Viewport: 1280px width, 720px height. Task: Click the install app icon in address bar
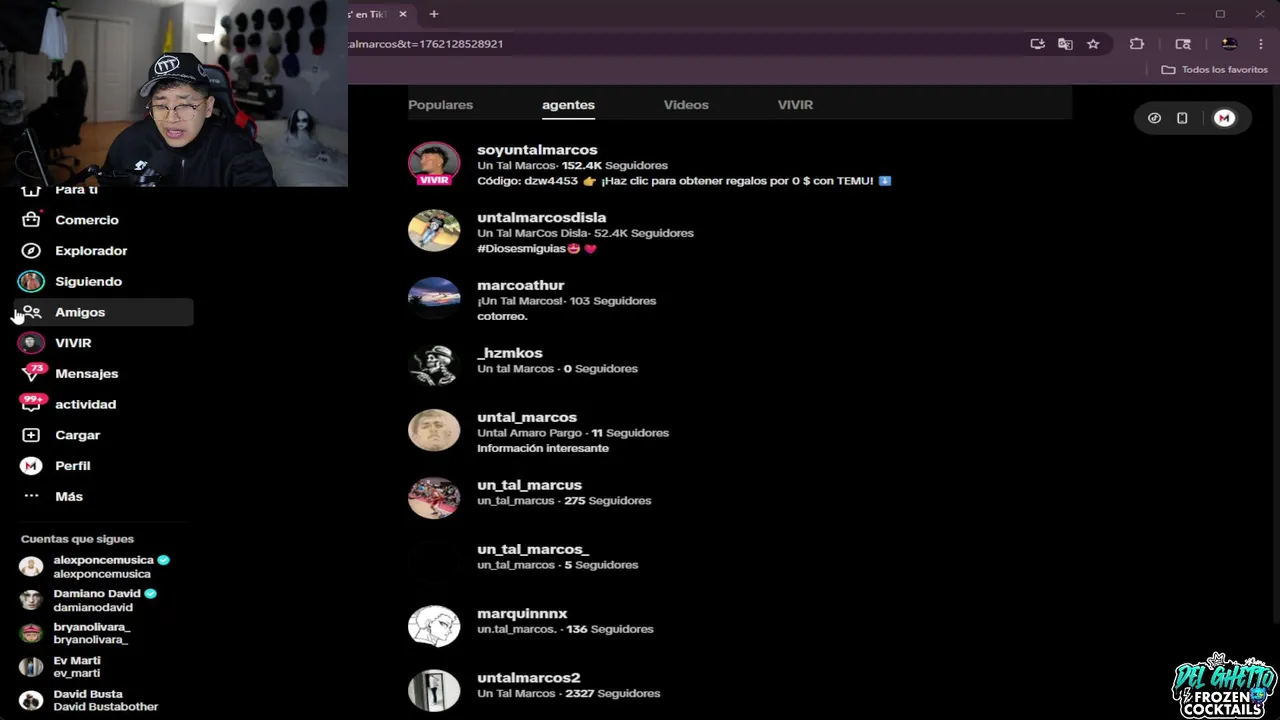coord(1037,44)
